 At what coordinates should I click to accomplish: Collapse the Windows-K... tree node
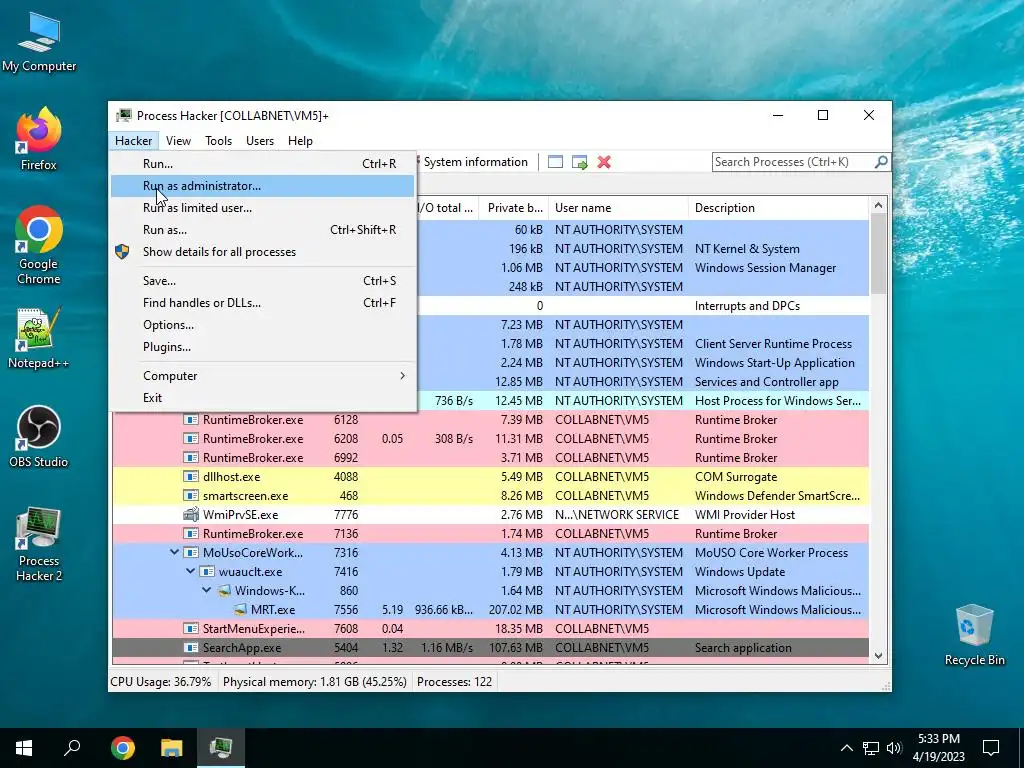(206, 590)
